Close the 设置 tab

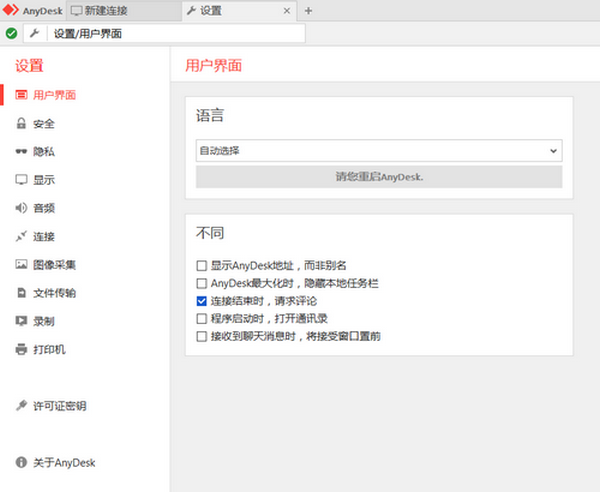pyautogui.click(x=287, y=10)
